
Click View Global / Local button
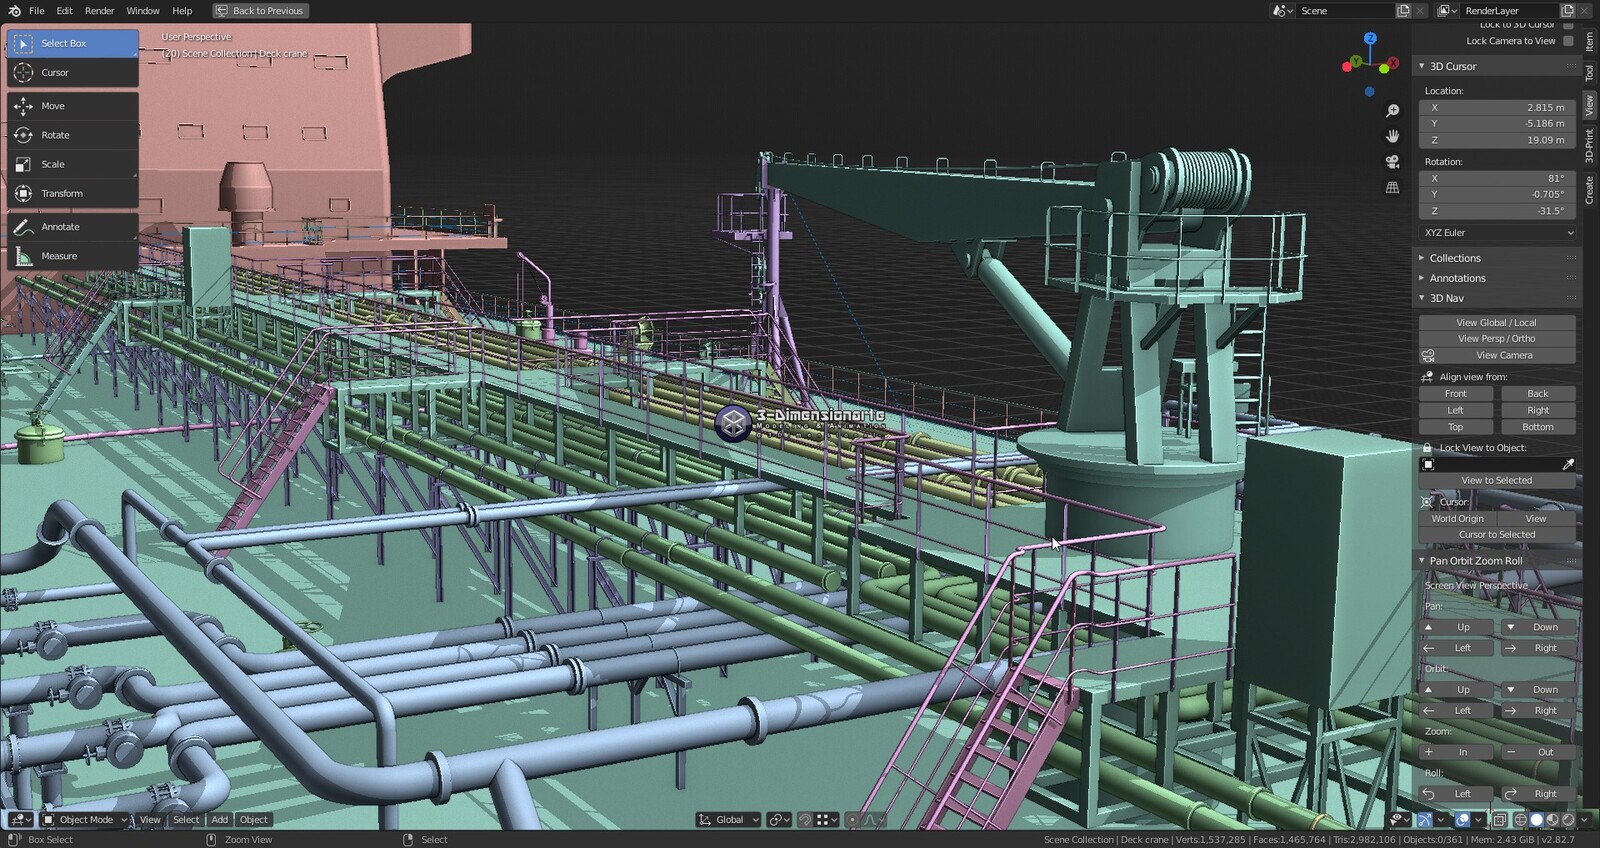[1496, 322]
